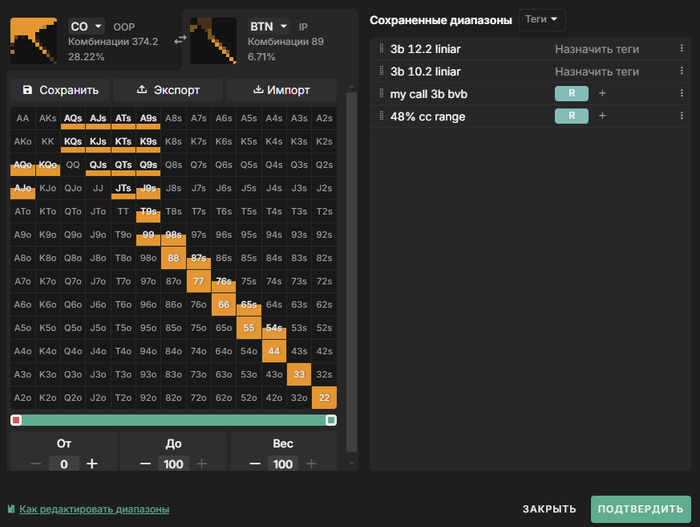The image size is (700, 527).
Task: Toggle the 22 hand cell
Action: pos(324,397)
